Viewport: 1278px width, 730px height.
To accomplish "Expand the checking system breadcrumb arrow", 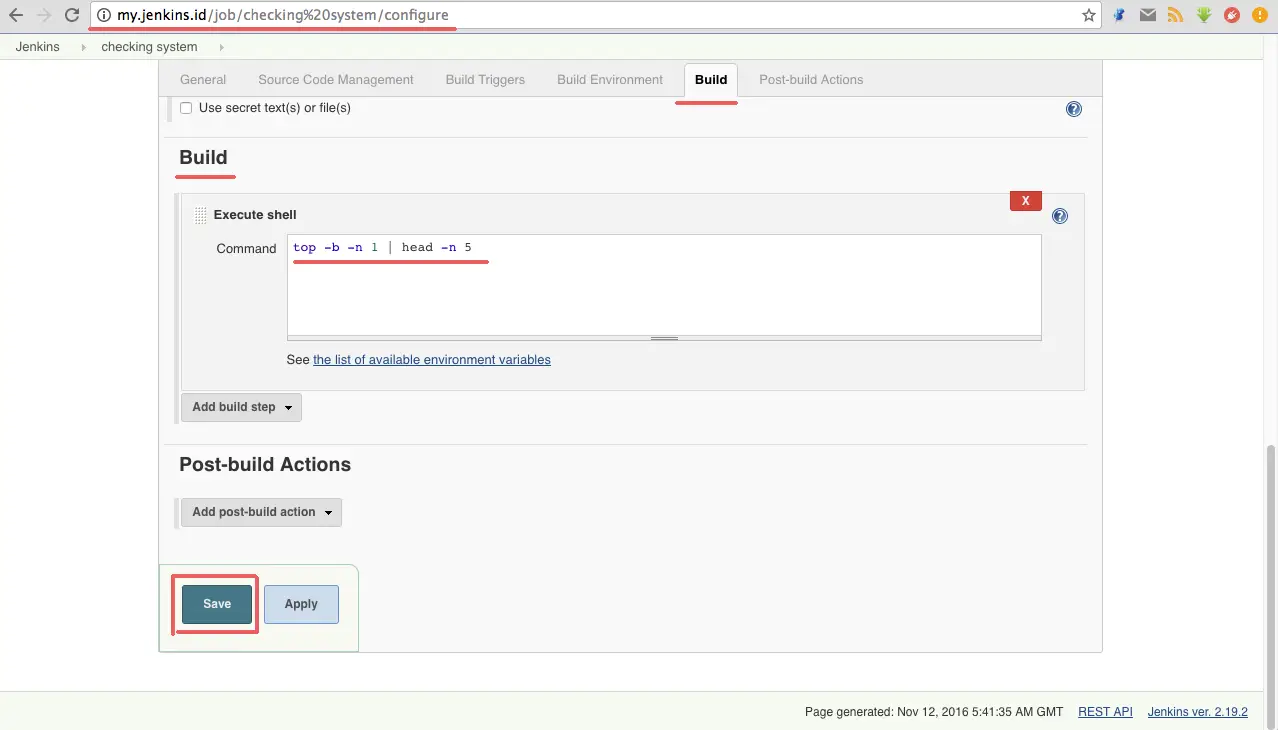I will point(221,47).
